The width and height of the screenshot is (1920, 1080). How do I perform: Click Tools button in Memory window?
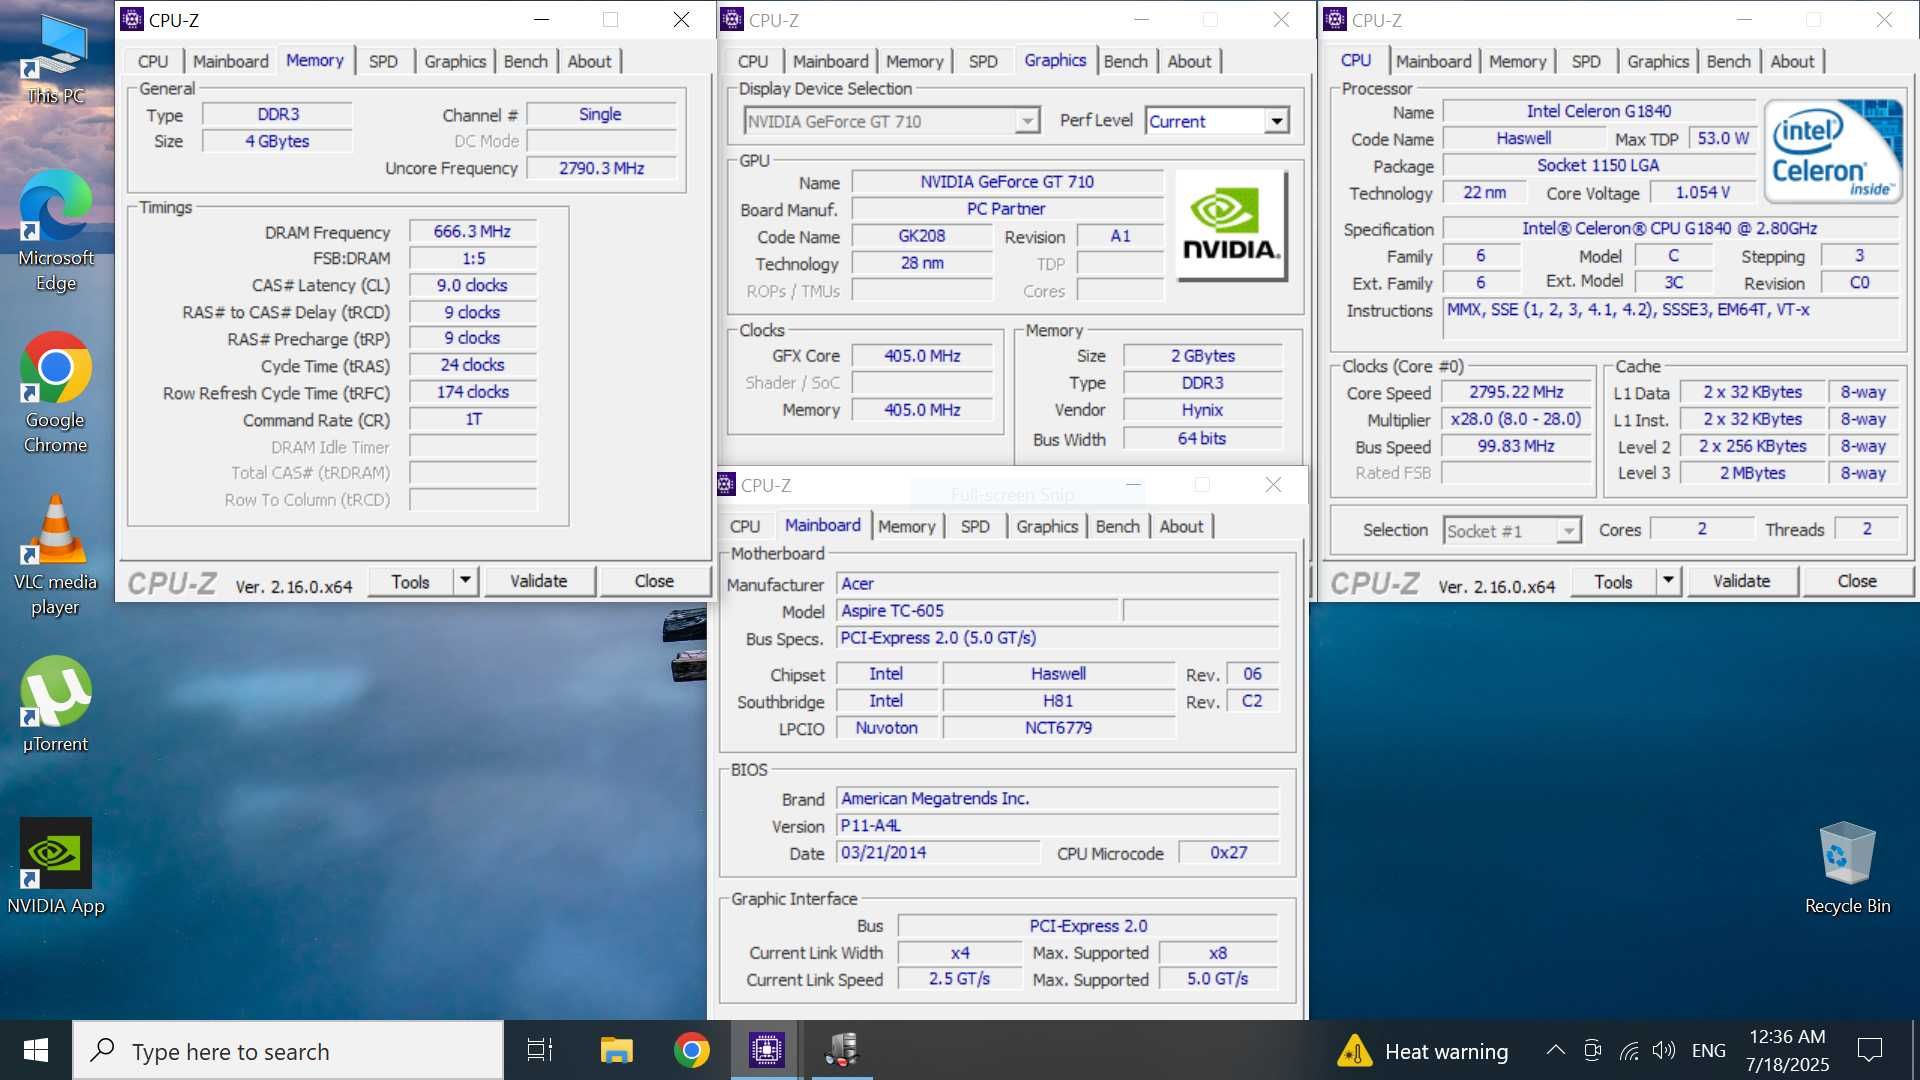point(410,581)
